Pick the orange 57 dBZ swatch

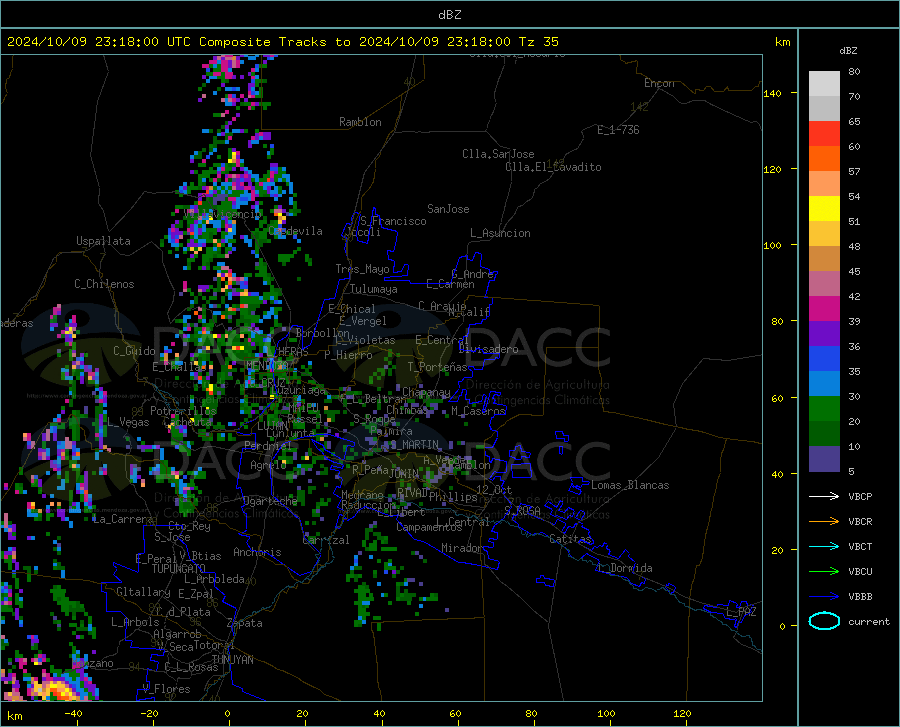tap(824, 159)
